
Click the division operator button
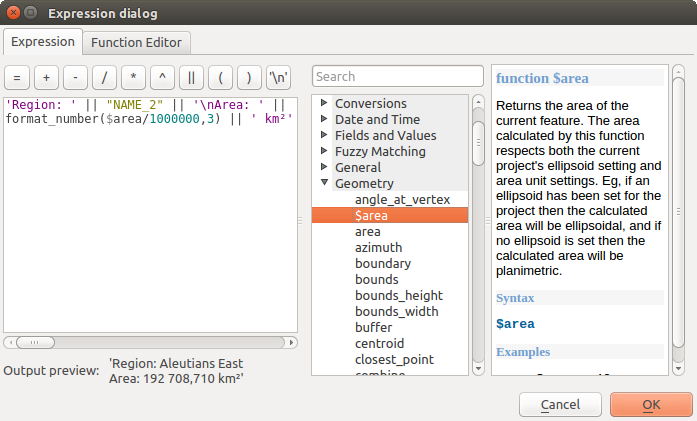(x=104, y=77)
